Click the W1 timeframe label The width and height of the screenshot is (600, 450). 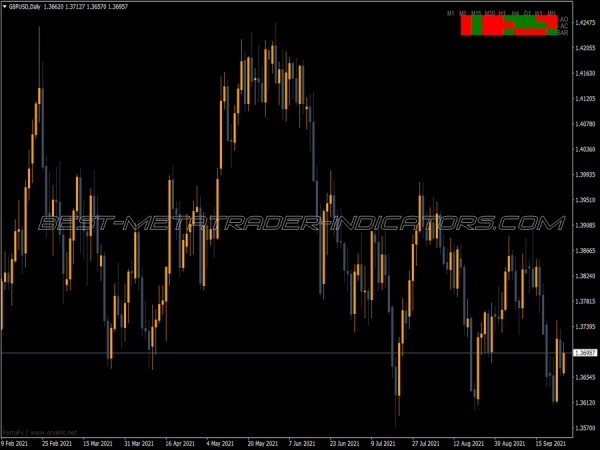tap(539, 13)
